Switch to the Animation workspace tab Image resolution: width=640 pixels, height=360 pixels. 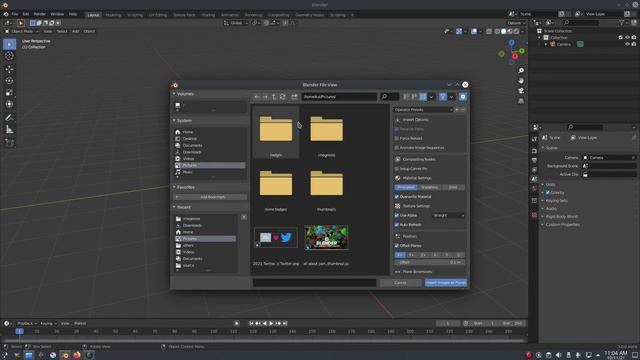point(230,15)
